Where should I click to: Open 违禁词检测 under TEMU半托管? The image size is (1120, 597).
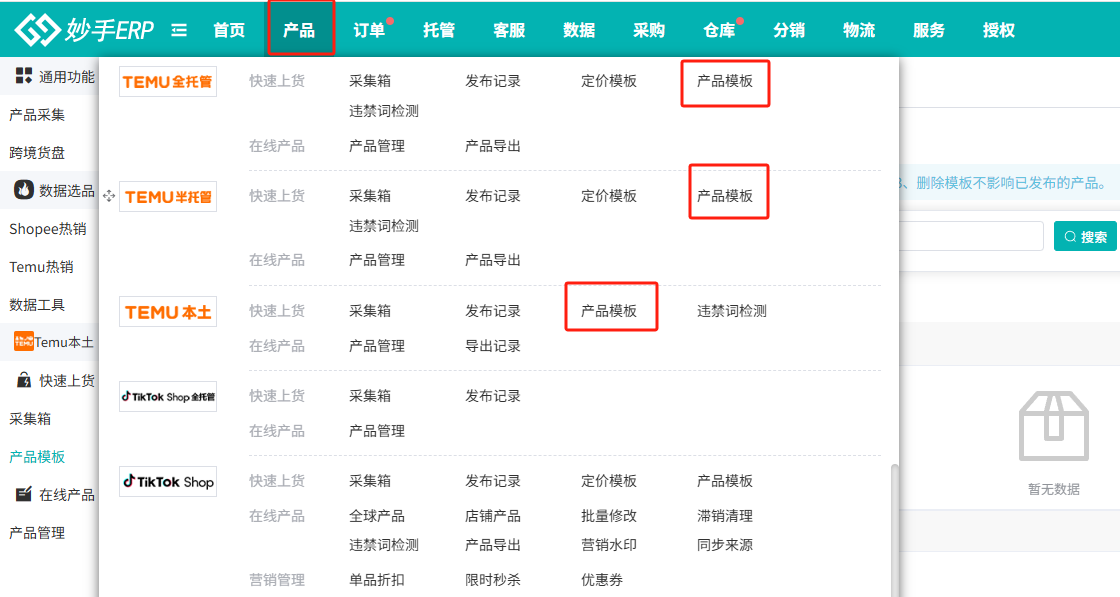click(384, 226)
